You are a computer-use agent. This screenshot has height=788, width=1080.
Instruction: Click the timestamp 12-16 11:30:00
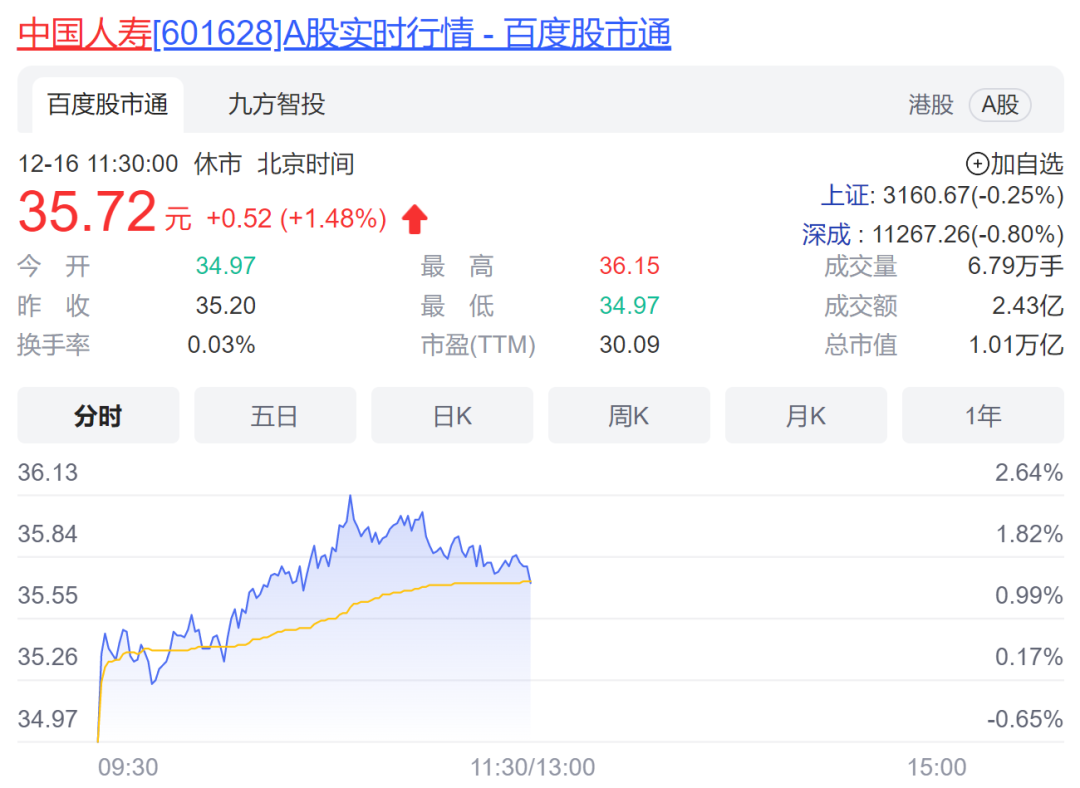(98, 164)
